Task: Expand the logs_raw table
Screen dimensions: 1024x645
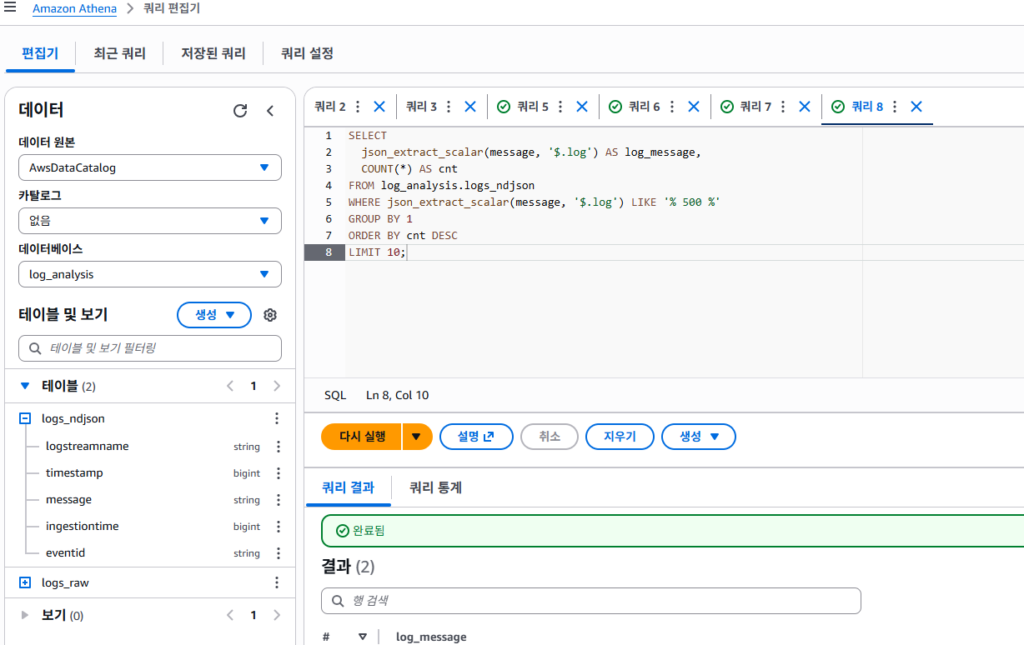Action: coord(25,583)
